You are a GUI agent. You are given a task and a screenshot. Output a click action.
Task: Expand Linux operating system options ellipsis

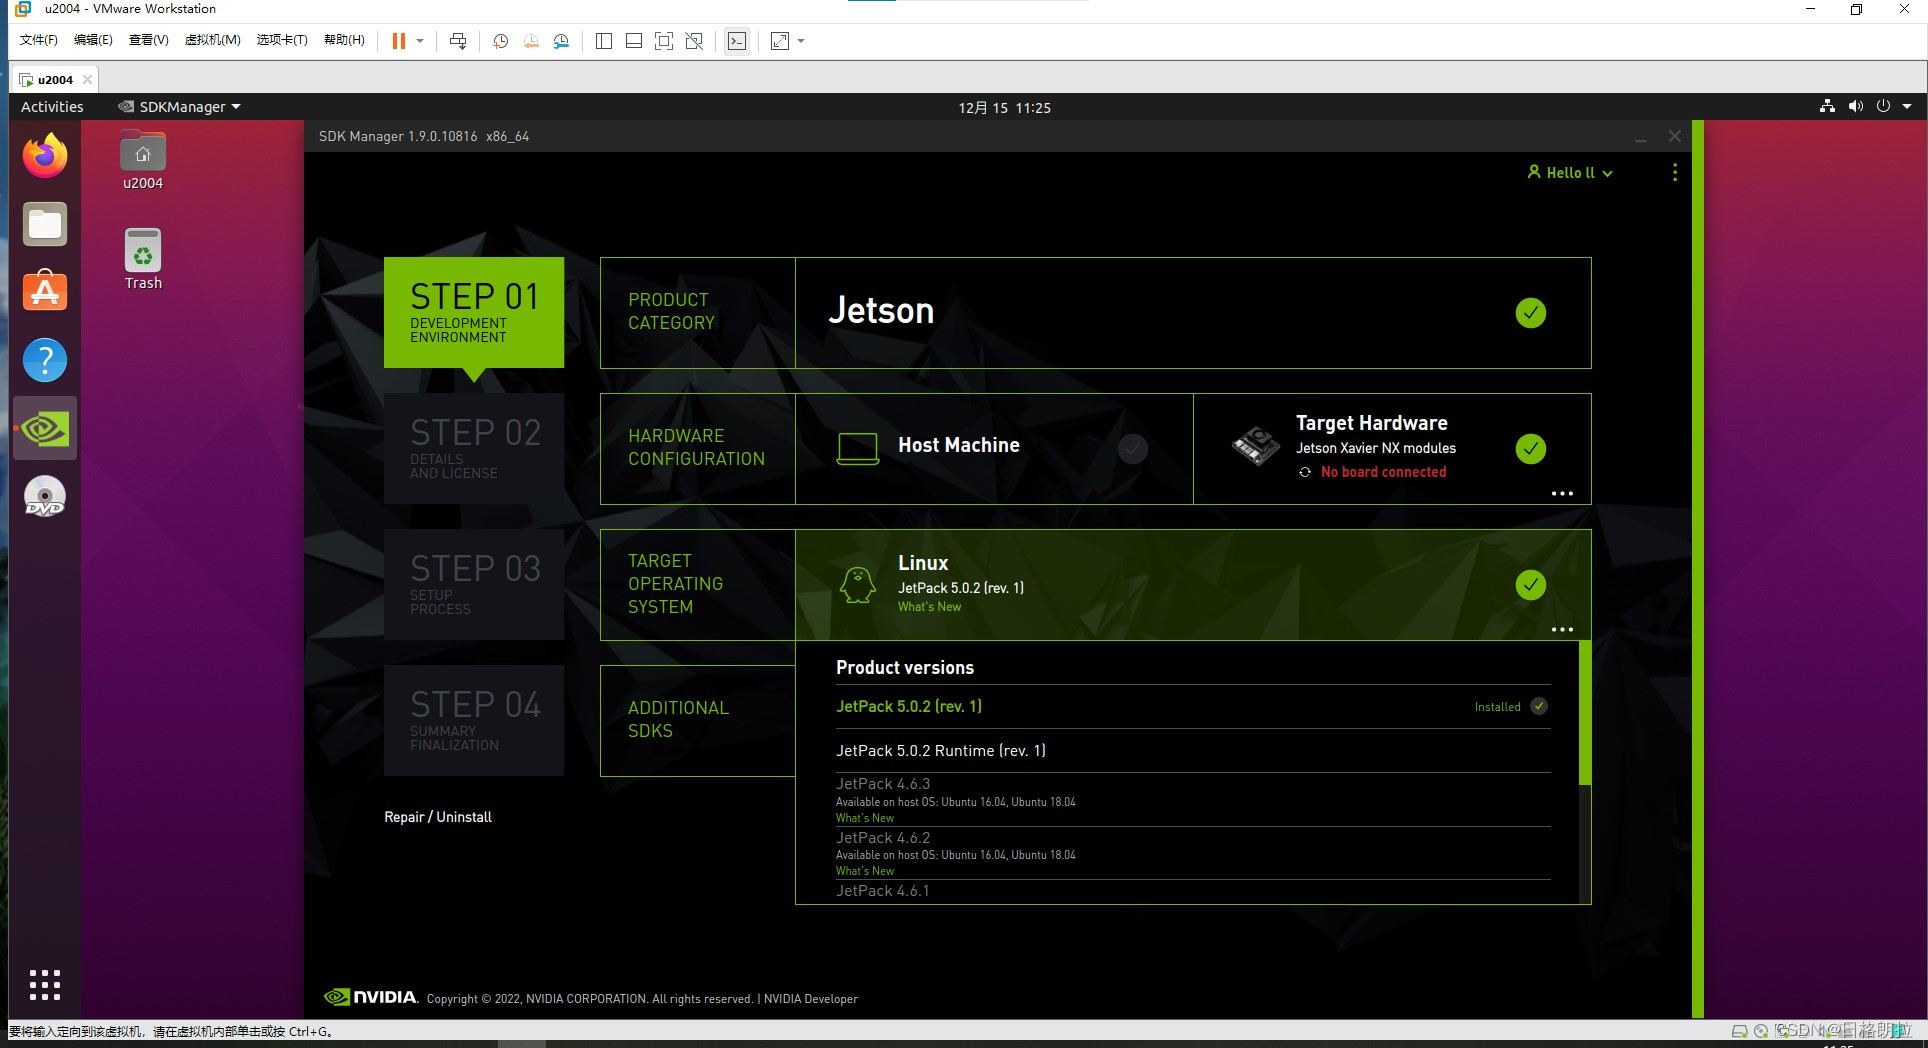[x=1562, y=629]
